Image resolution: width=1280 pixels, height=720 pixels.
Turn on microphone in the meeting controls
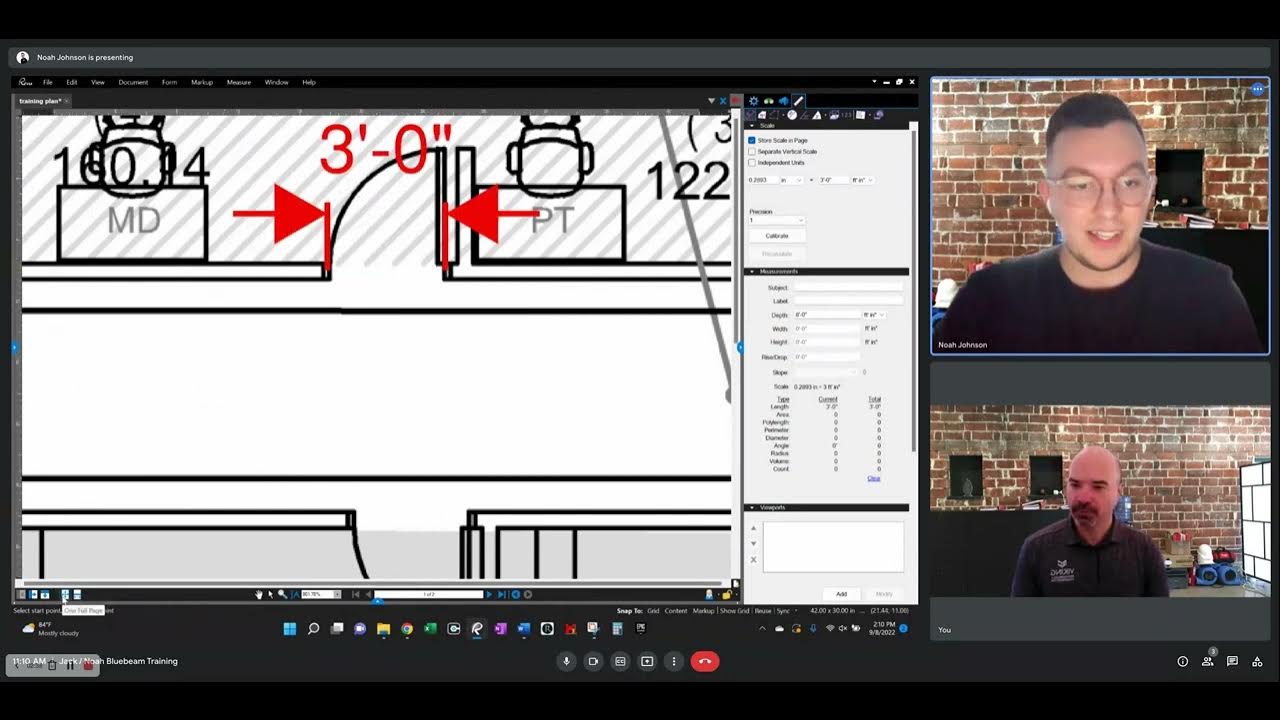click(x=566, y=661)
